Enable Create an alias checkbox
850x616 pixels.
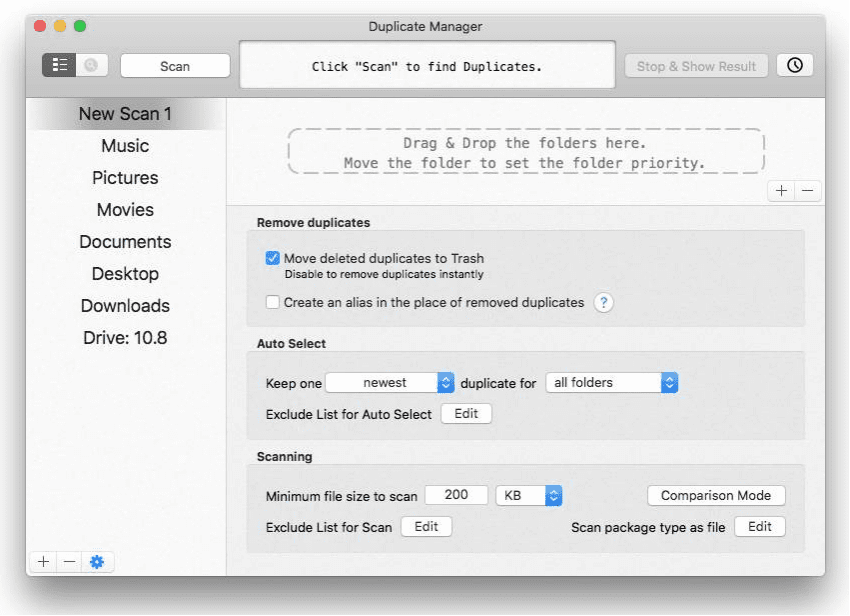[273, 302]
